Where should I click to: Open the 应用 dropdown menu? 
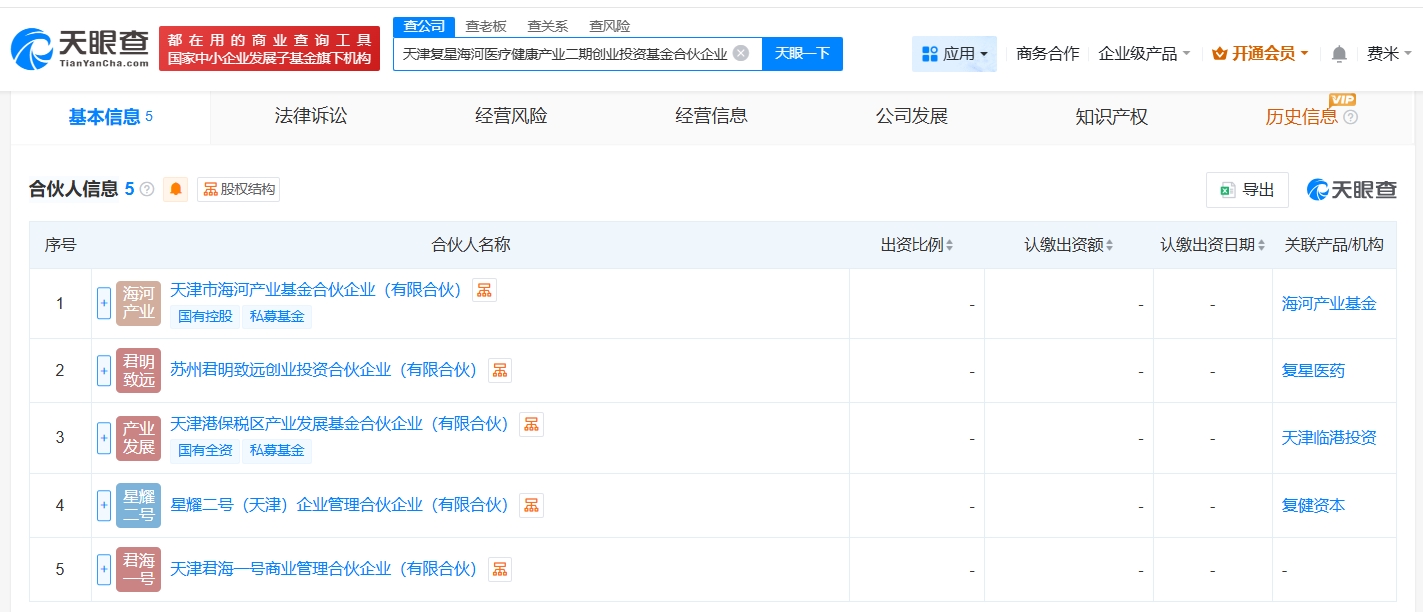point(954,54)
